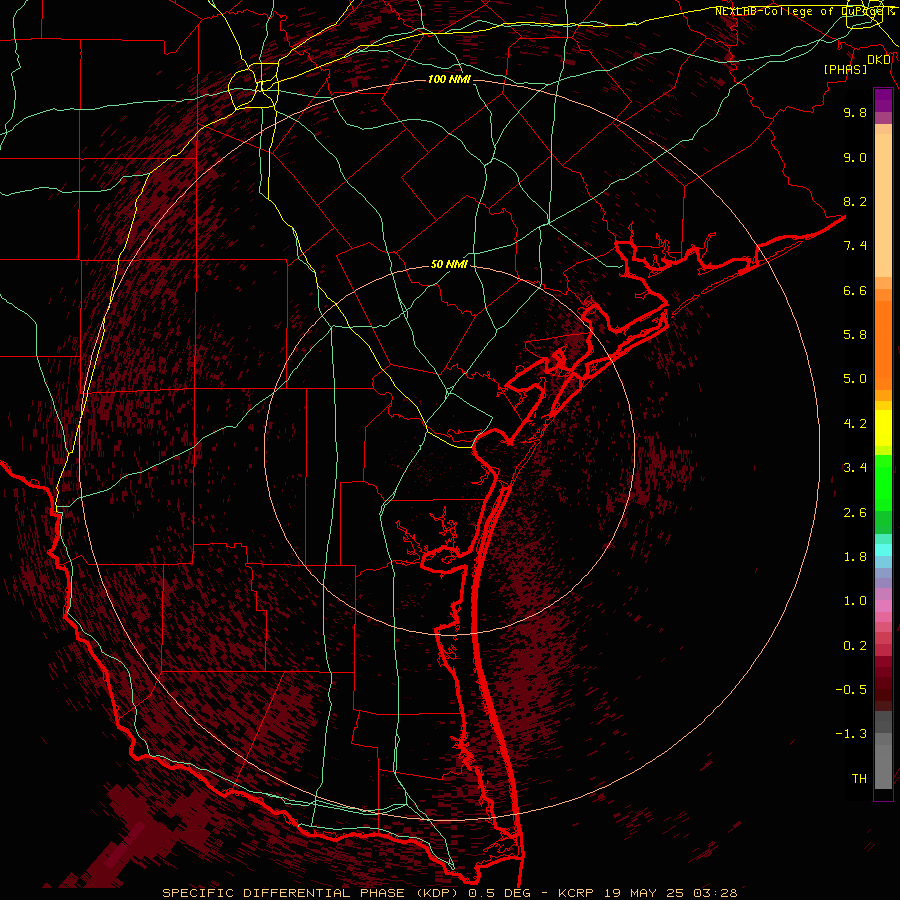This screenshot has width=900, height=900.
Task: Click the SPECIFIC DIFFERENTIAL PHASE (KDP) product title
Action: [312, 893]
